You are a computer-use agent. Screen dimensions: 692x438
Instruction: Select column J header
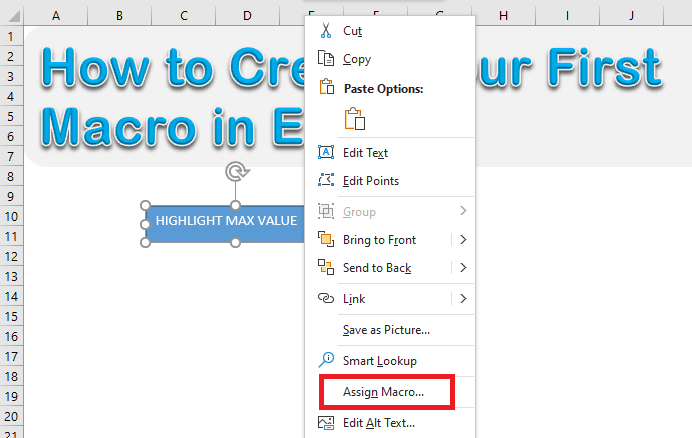coord(631,16)
